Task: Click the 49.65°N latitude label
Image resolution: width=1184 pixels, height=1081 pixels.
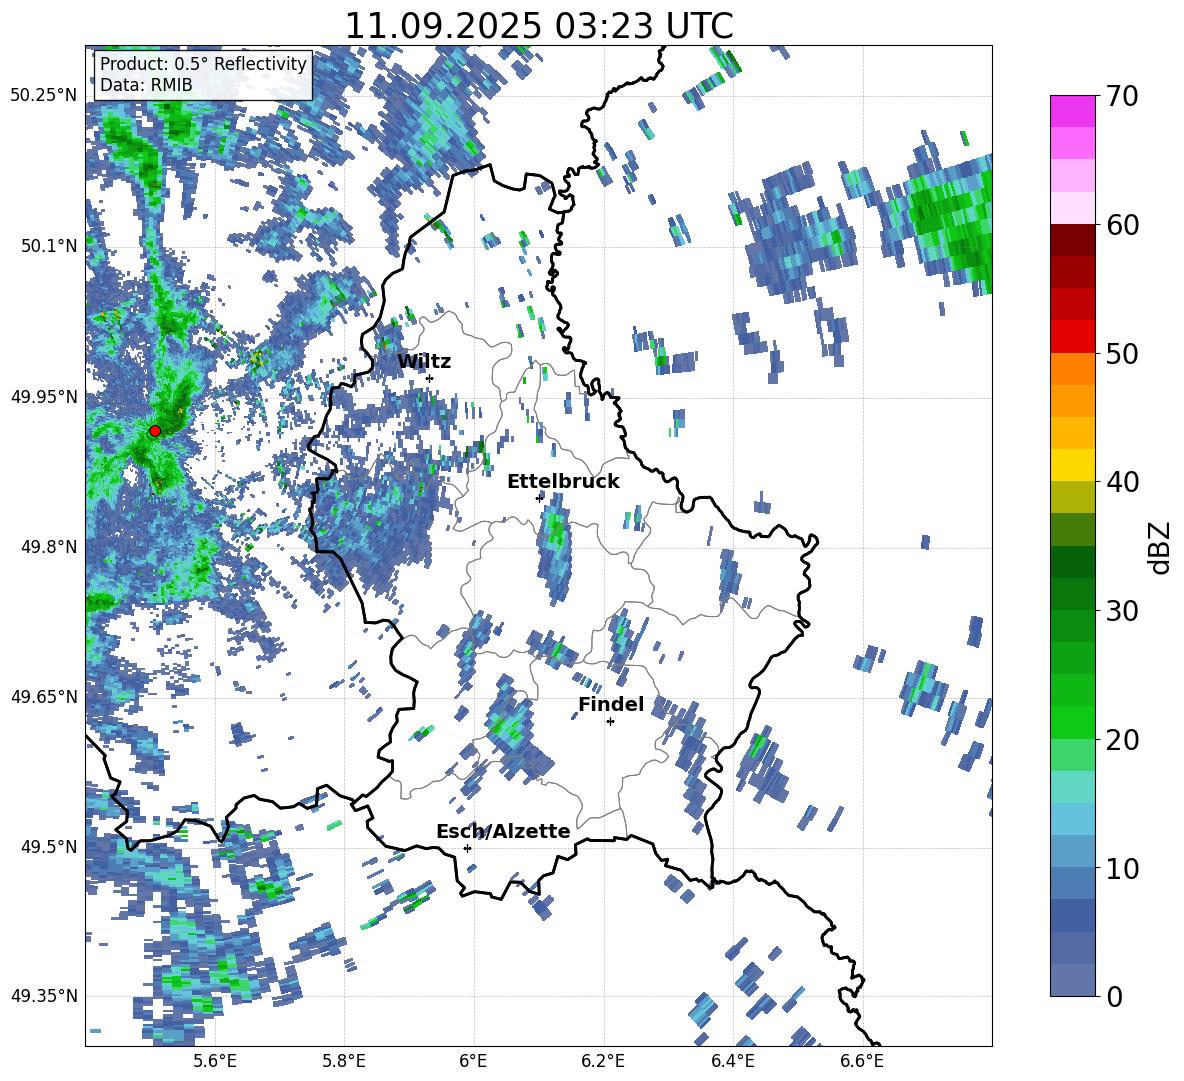Action: (x=44, y=696)
